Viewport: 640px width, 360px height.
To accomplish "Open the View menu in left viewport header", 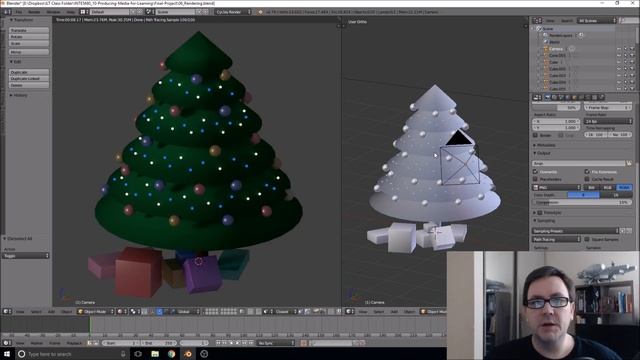I will pyautogui.click(x=20, y=311).
